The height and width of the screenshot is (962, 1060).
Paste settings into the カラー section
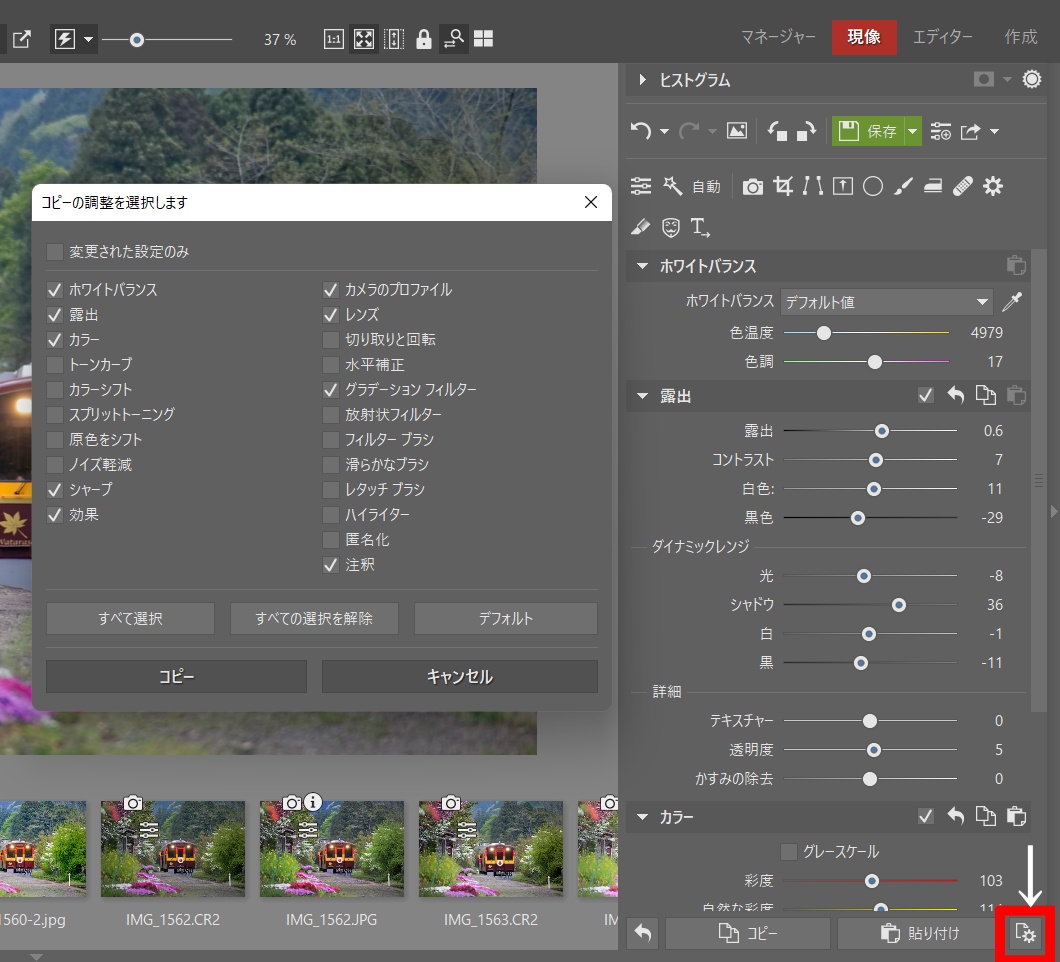coord(1016,816)
